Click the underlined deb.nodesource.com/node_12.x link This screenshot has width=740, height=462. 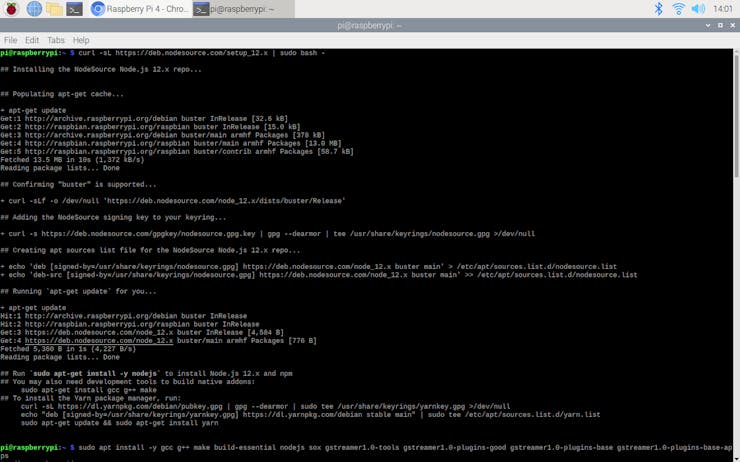pyautogui.click(x=99, y=341)
